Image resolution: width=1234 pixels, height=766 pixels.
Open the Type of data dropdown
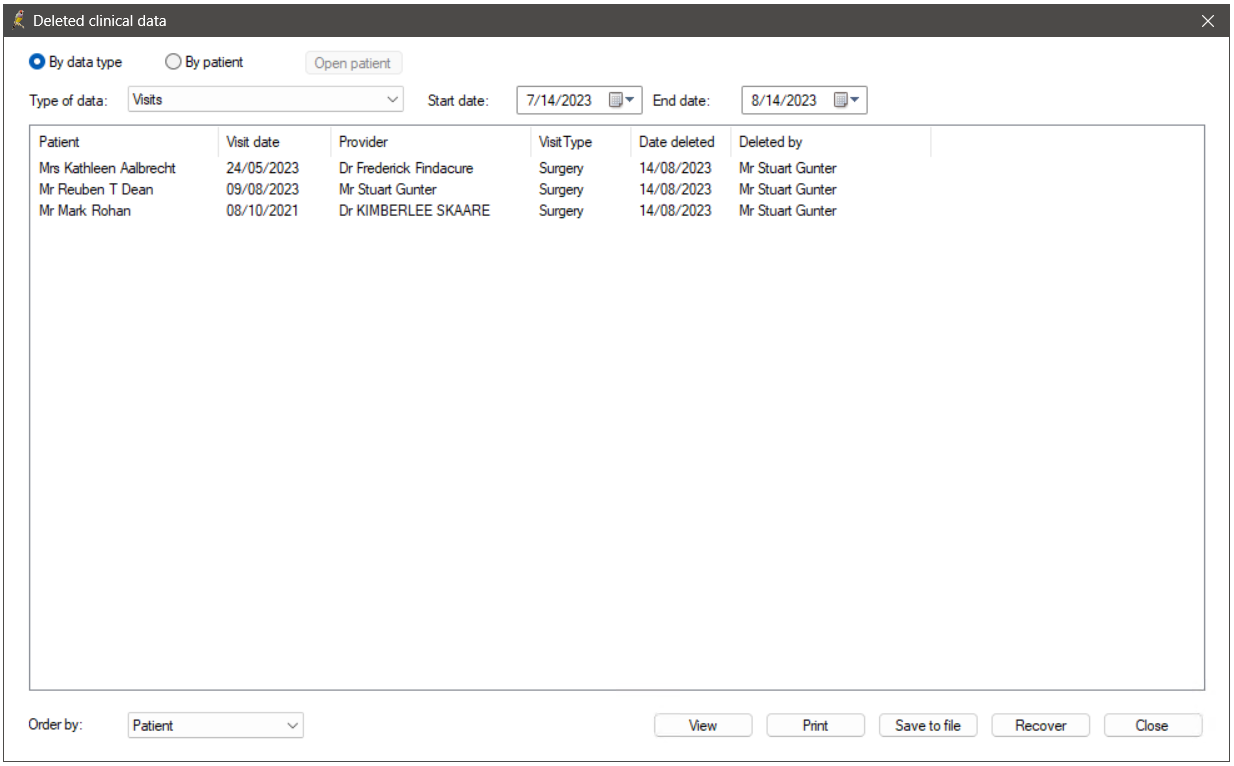(x=266, y=99)
